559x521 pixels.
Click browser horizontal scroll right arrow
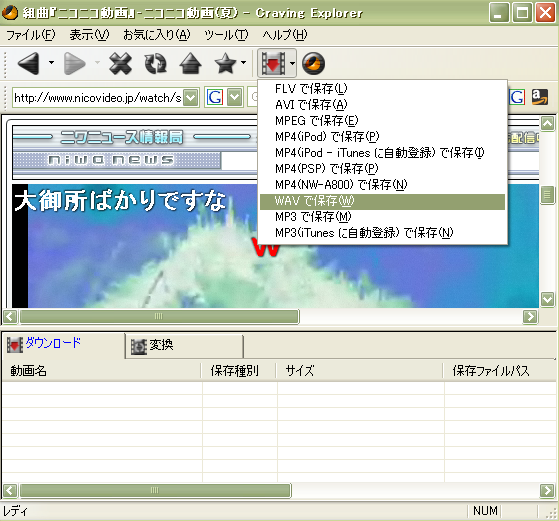[530, 316]
